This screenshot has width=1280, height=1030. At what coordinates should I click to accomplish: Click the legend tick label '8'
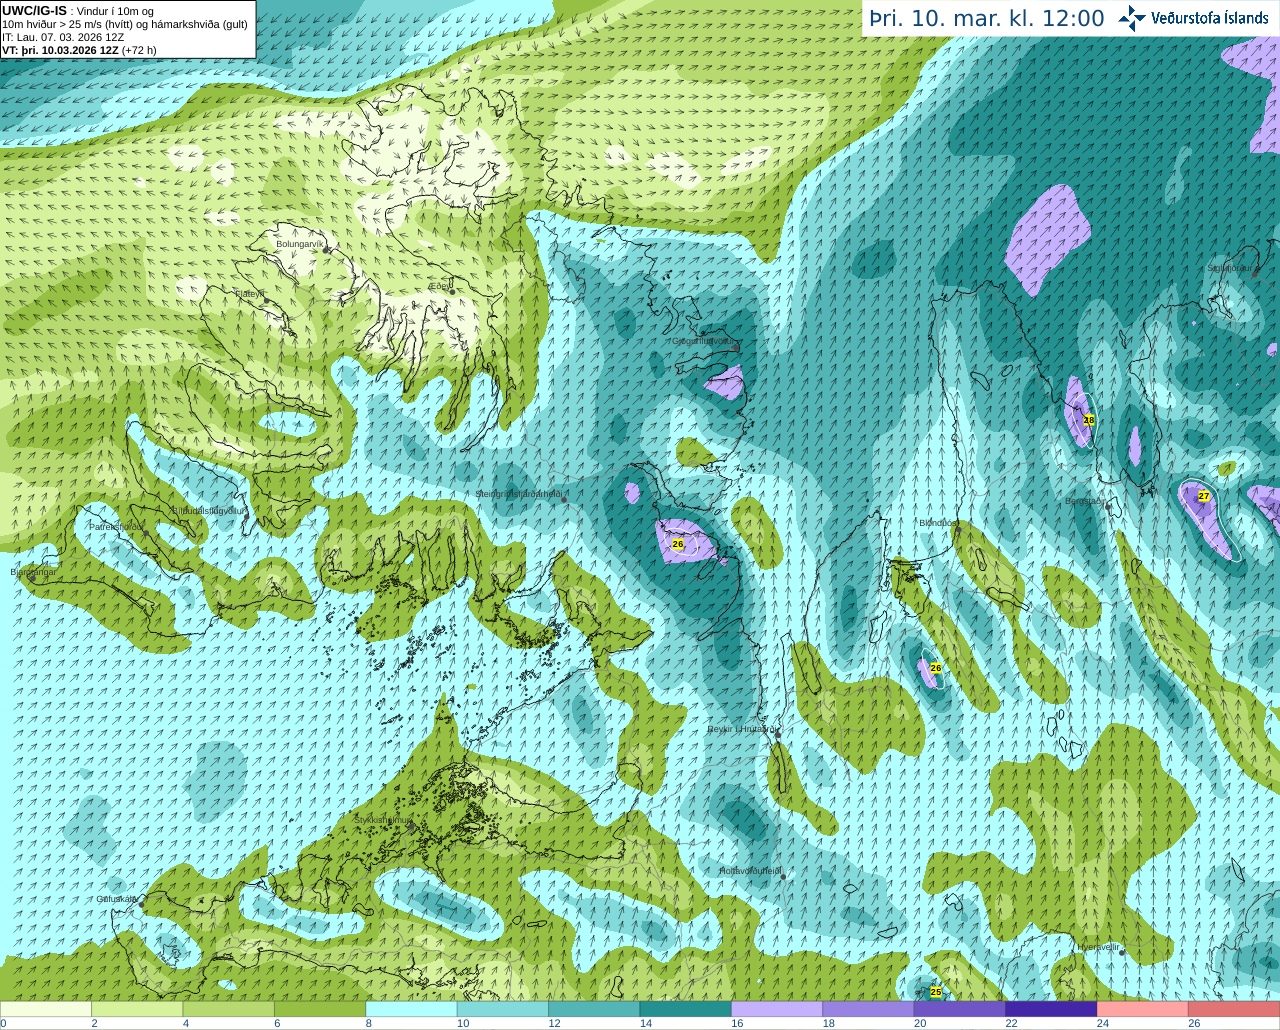click(x=368, y=1023)
